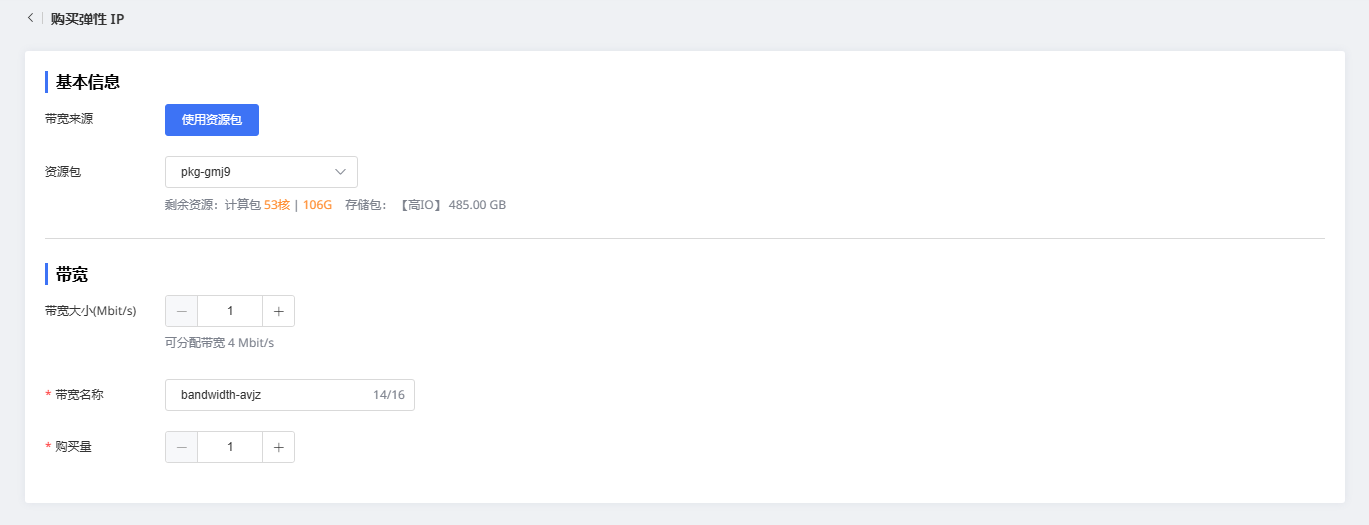Click the 带宽名称 required label
The width and height of the screenshot is (1369, 525).
point(79,395)
